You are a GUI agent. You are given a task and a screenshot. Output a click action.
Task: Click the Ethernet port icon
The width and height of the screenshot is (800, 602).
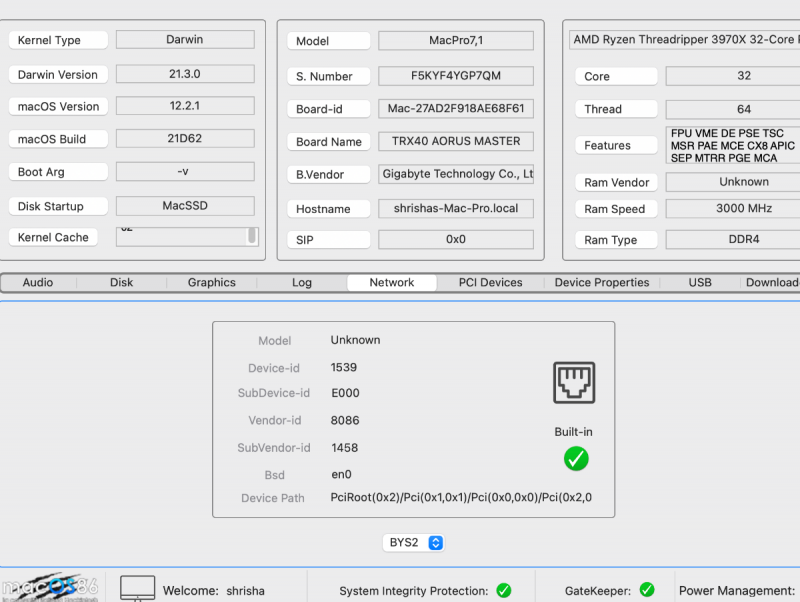click(574, 383)
